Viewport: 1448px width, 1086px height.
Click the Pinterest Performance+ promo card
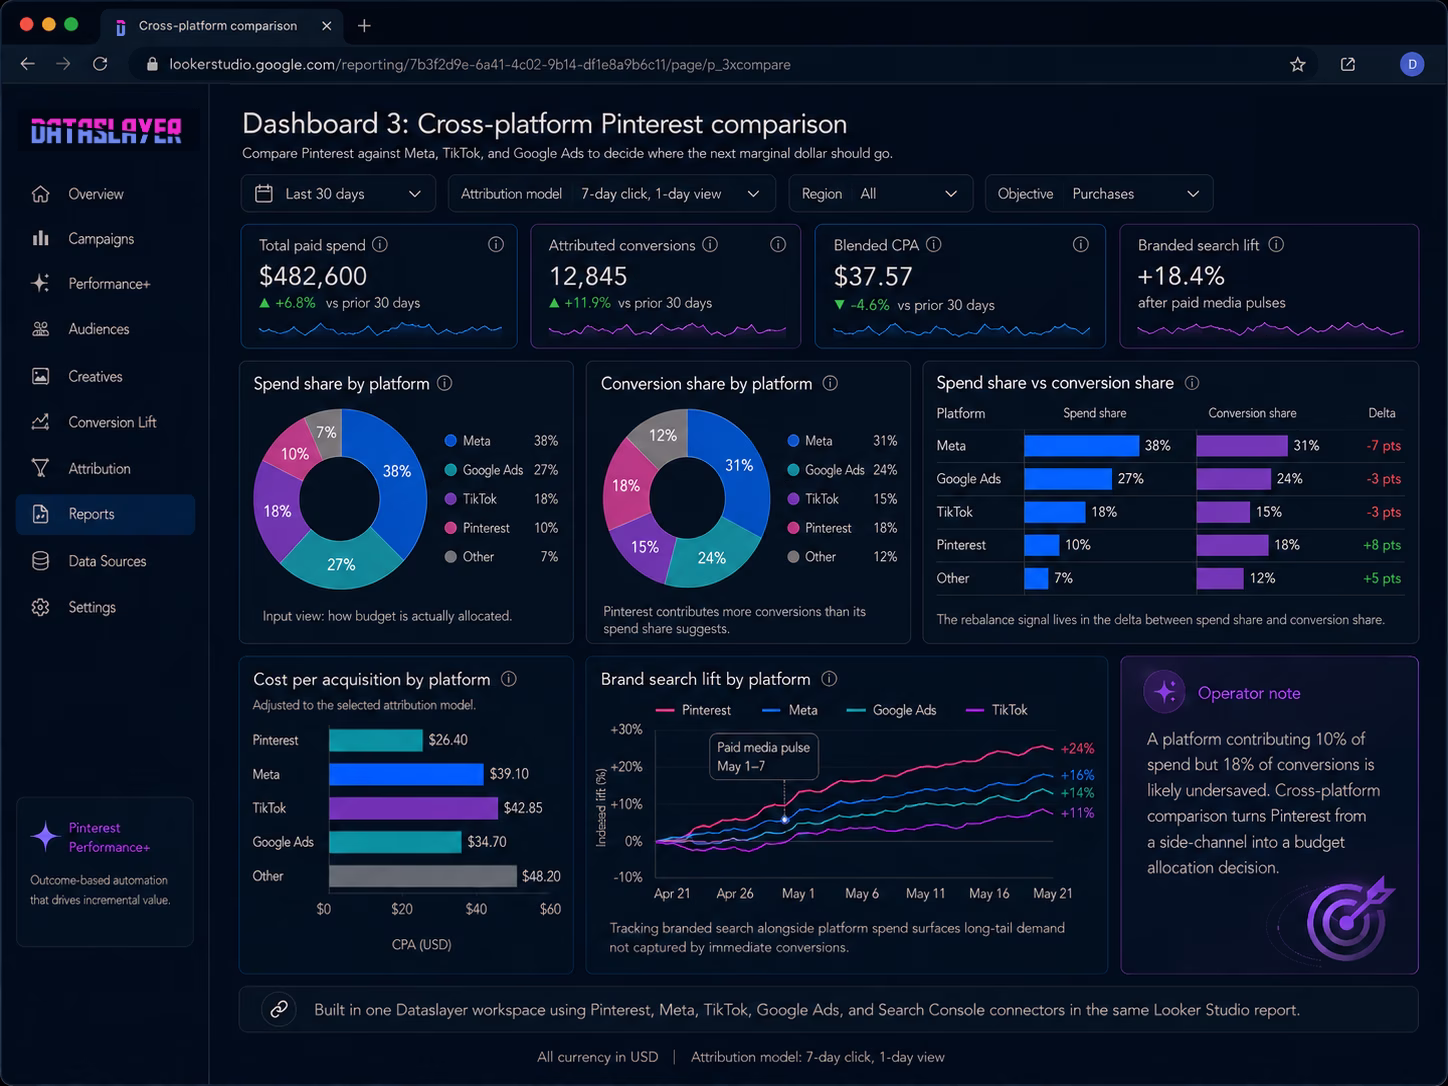point(105,871)
